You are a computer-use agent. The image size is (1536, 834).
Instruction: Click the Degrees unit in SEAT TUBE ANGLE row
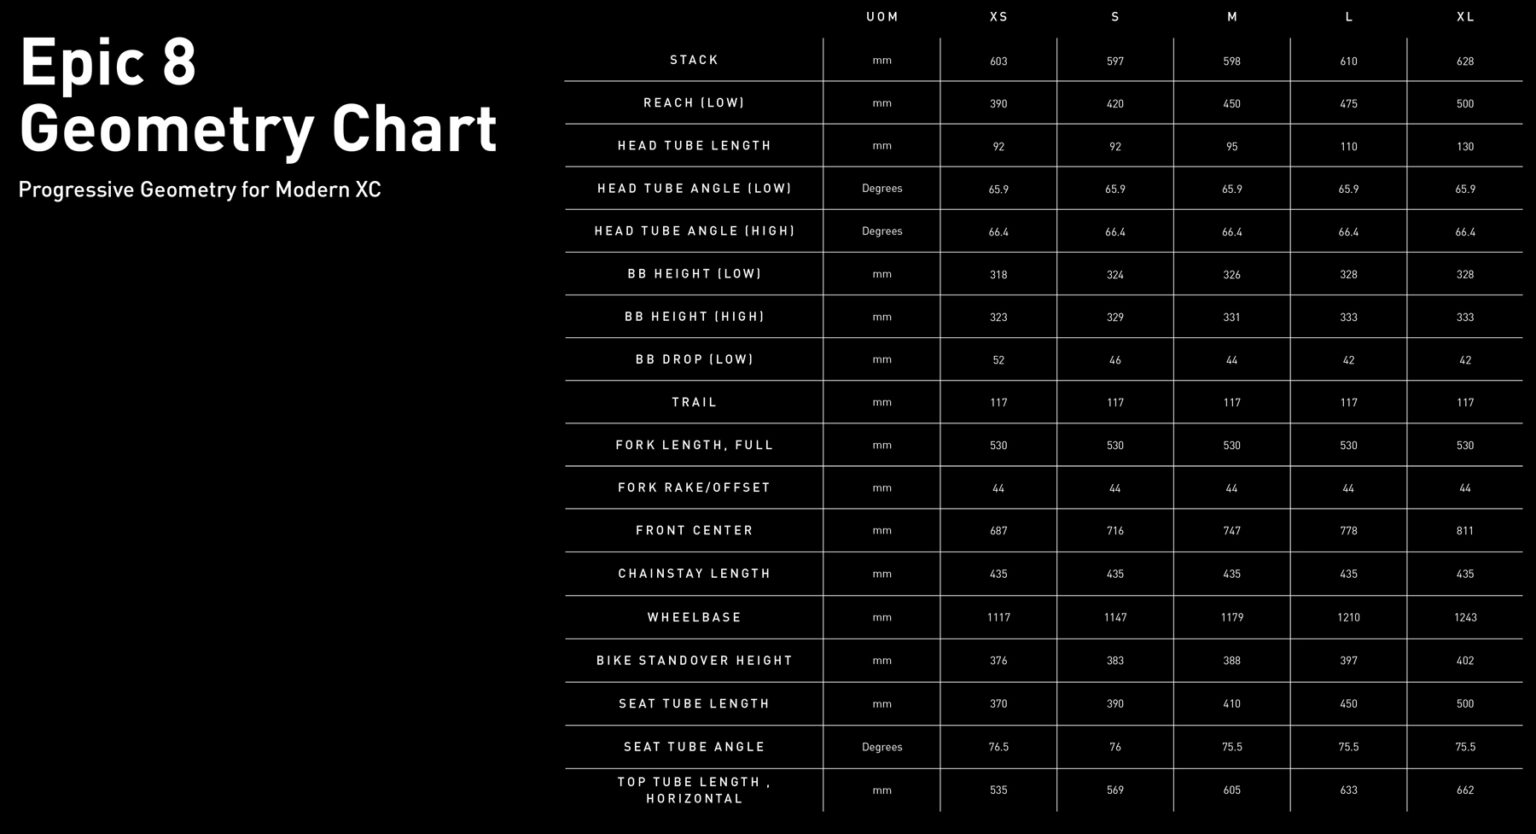pyautogui.click(x=882, y=747)
